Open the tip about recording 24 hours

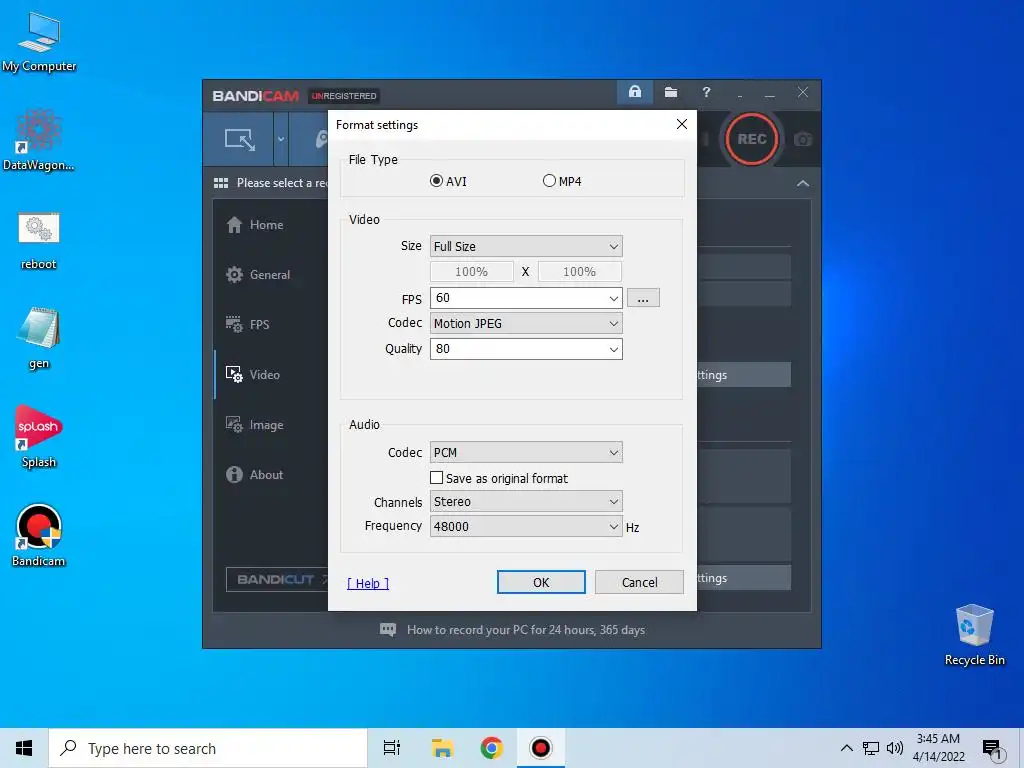(526, 630)
